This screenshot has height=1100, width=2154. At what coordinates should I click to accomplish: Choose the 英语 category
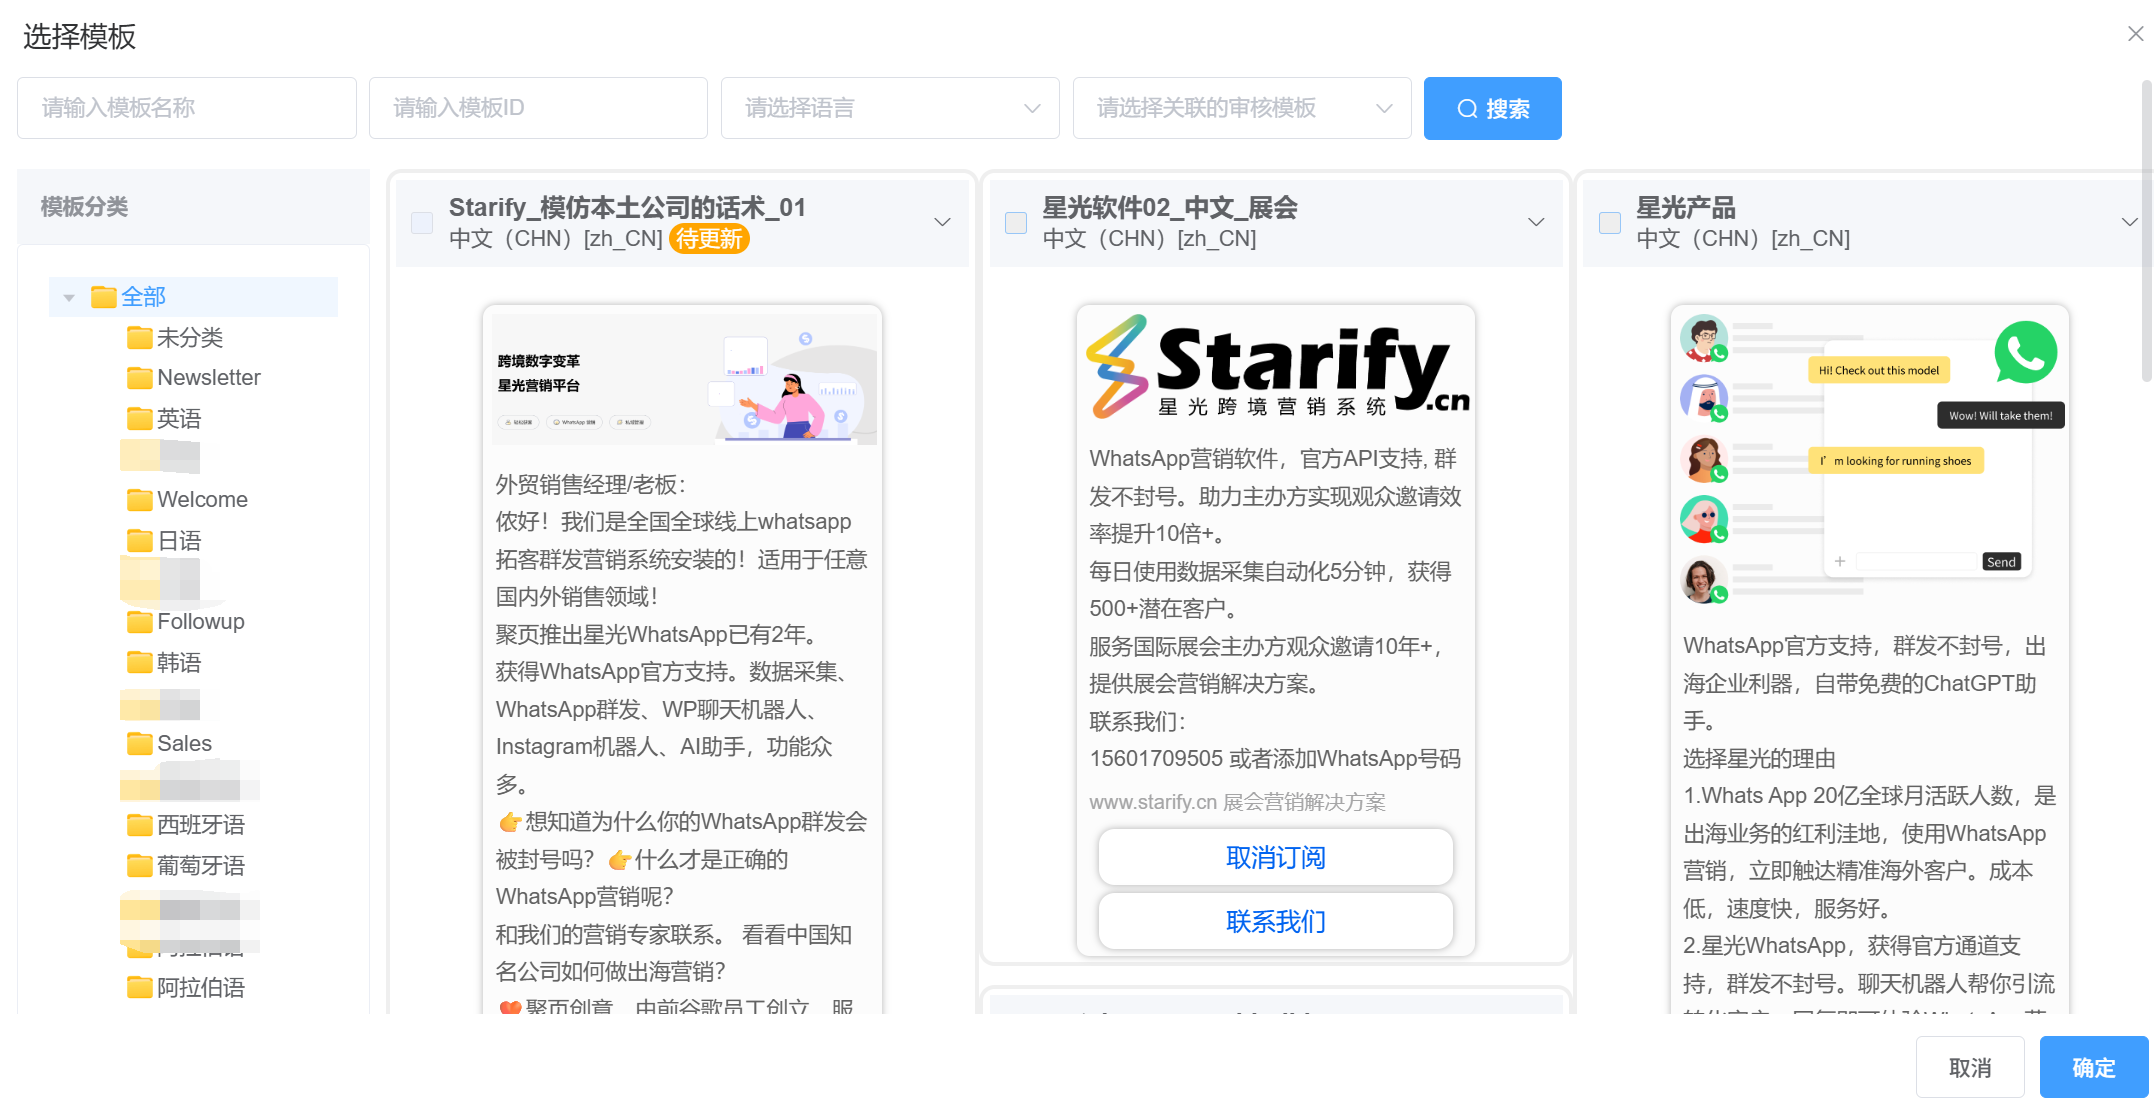[179, 418]
